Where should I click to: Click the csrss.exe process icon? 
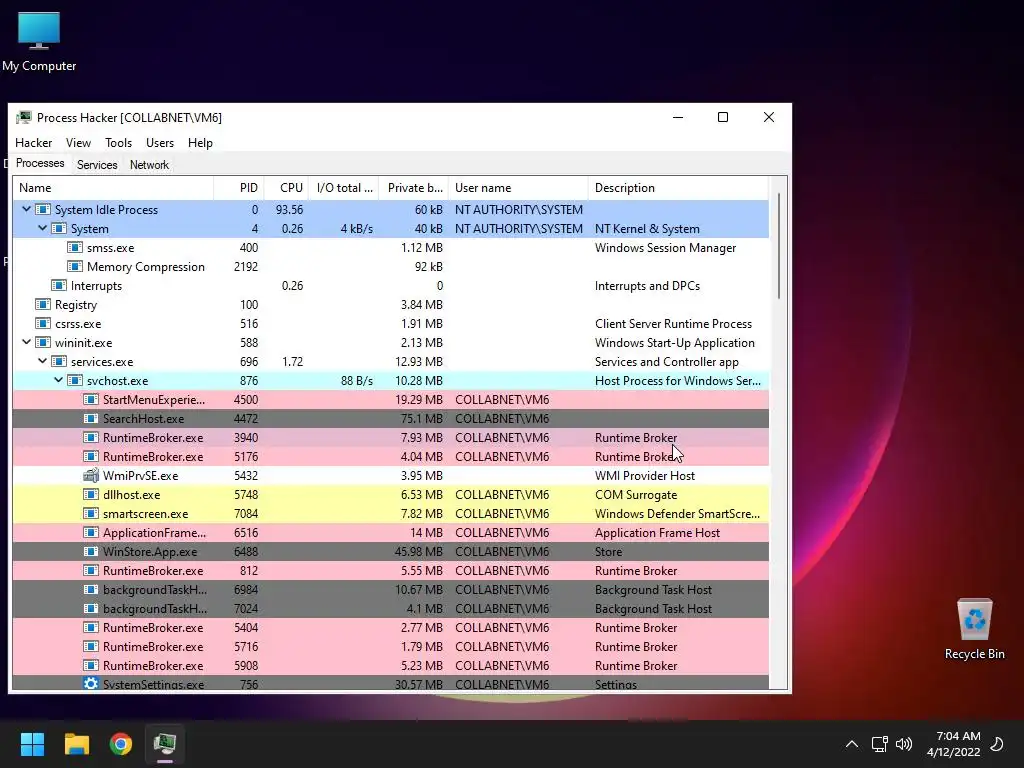pyautogui.click(x=43, y=323)
